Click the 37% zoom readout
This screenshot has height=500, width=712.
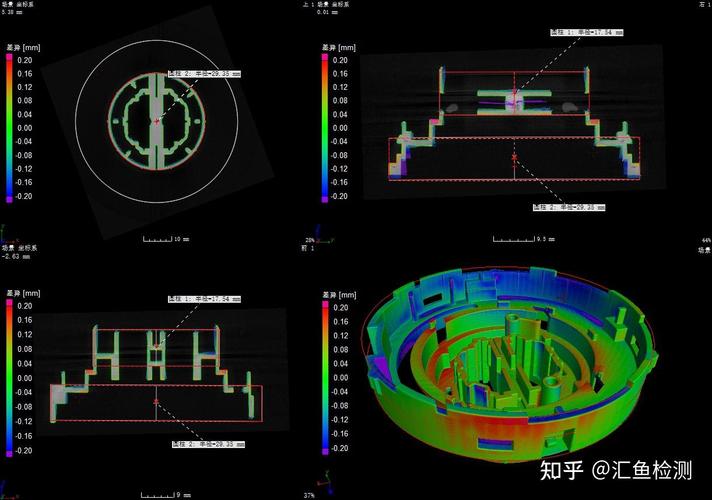[309, 495]
